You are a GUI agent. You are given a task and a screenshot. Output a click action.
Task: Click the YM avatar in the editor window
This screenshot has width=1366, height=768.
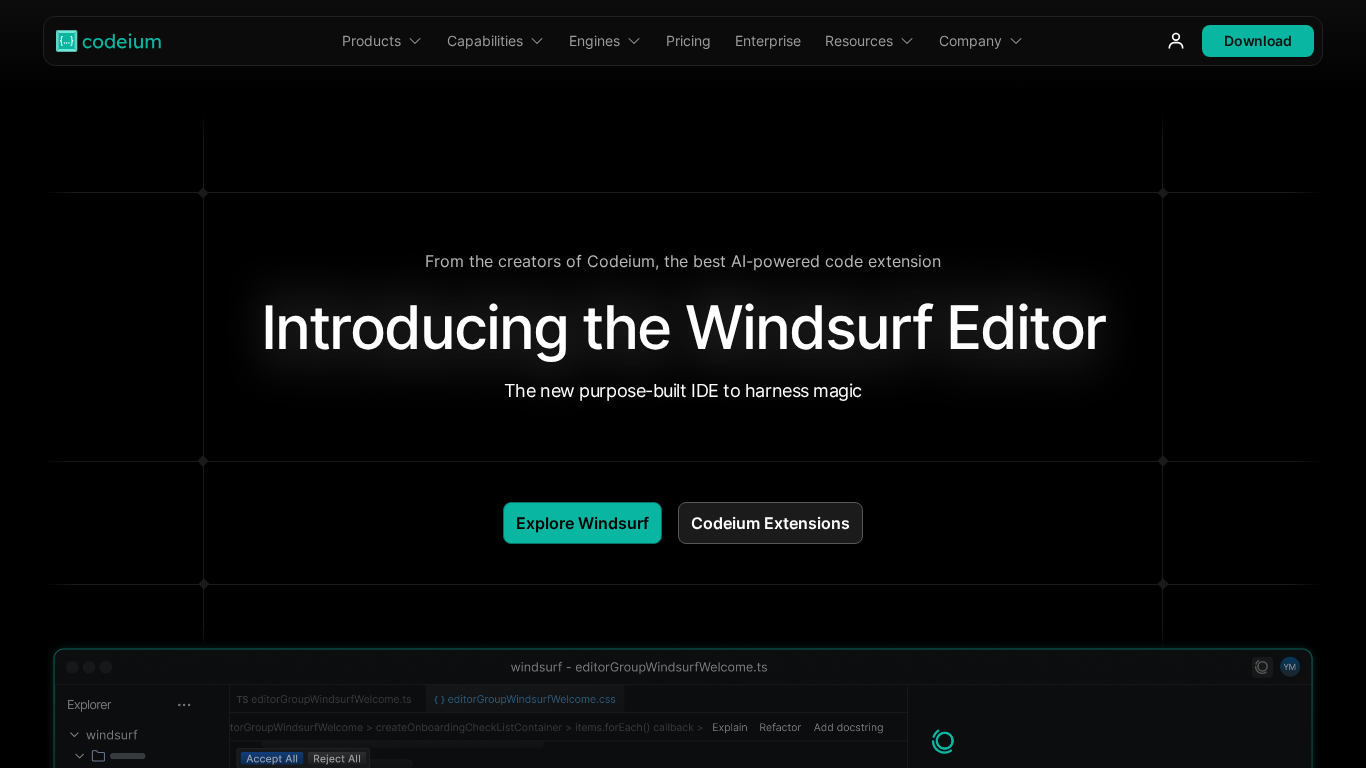[x=1290, y=667]
